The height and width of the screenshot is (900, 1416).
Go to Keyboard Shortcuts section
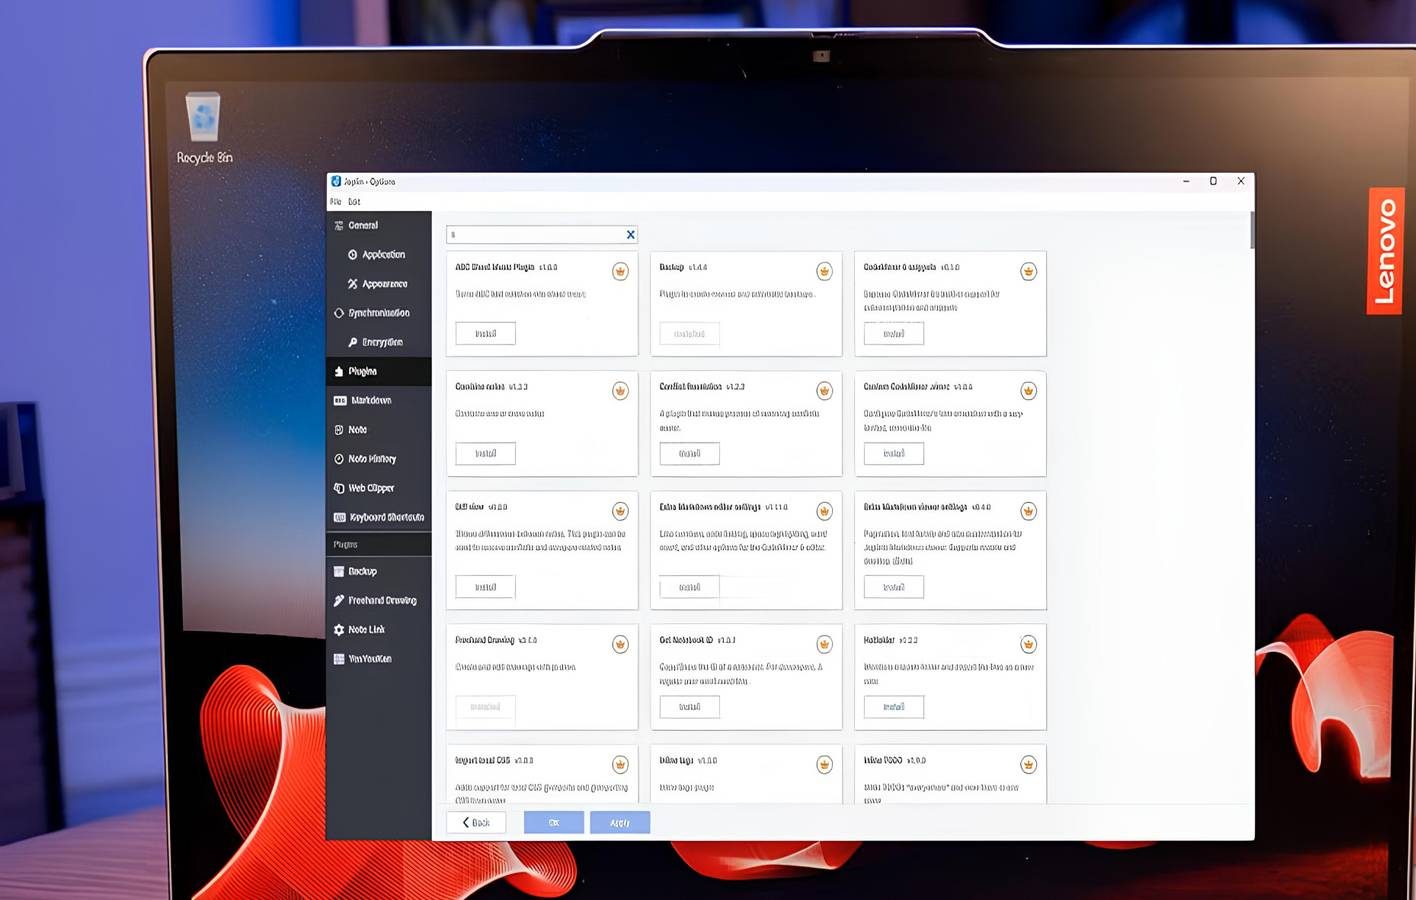pyautogui.click(x=385, y=517)
